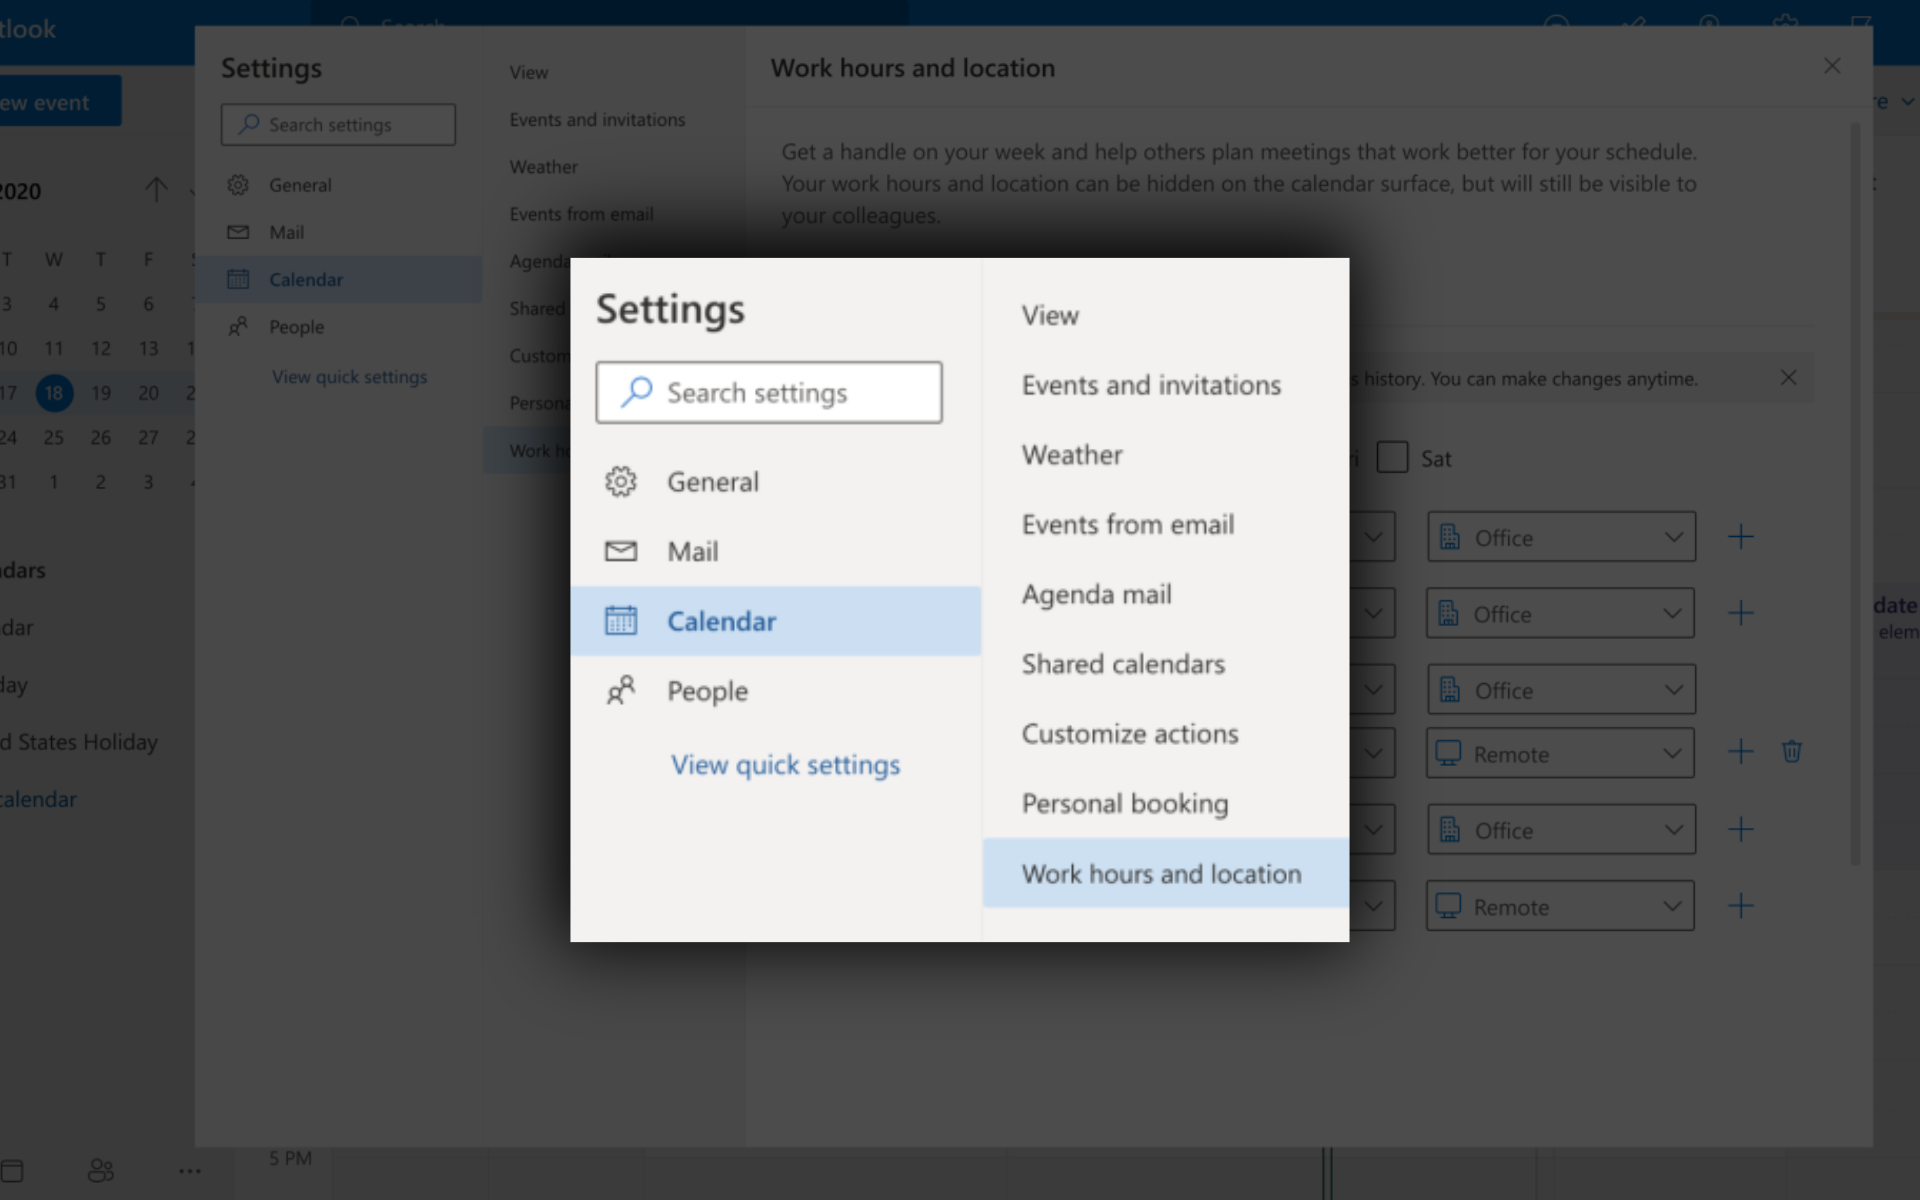The image size is (1920, 1200).
Task: Click the Search settings input field
Action: click(769, 391)
